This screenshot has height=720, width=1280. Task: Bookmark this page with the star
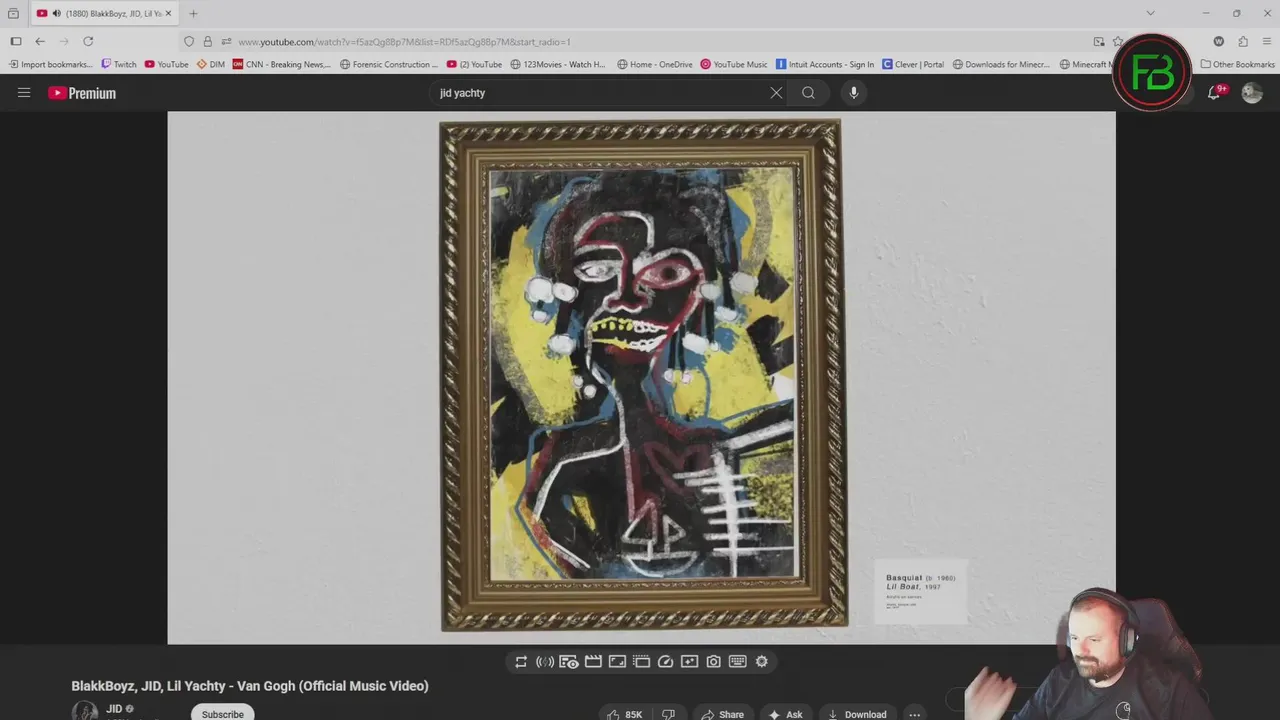point(1118,42)
